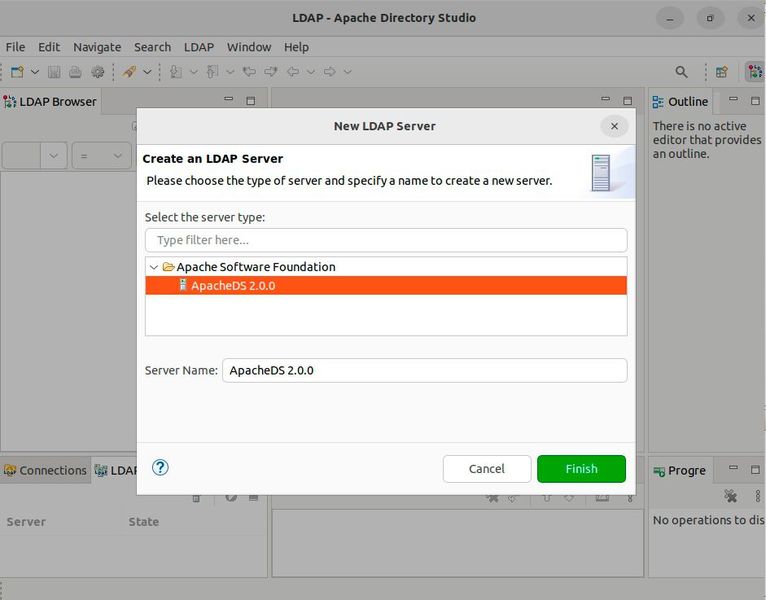Open the Edit menu
The width and height of the screenshot is (766, 600).
coord(49,47)
